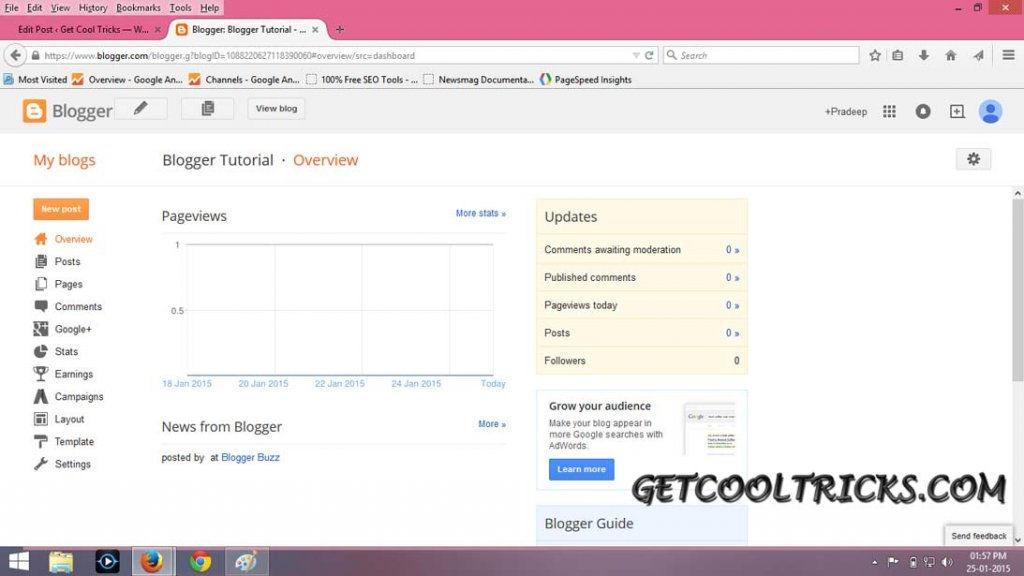Click the Learn more button
Image resolution: width=1024 pixels, height=576 pixels.
581,469
